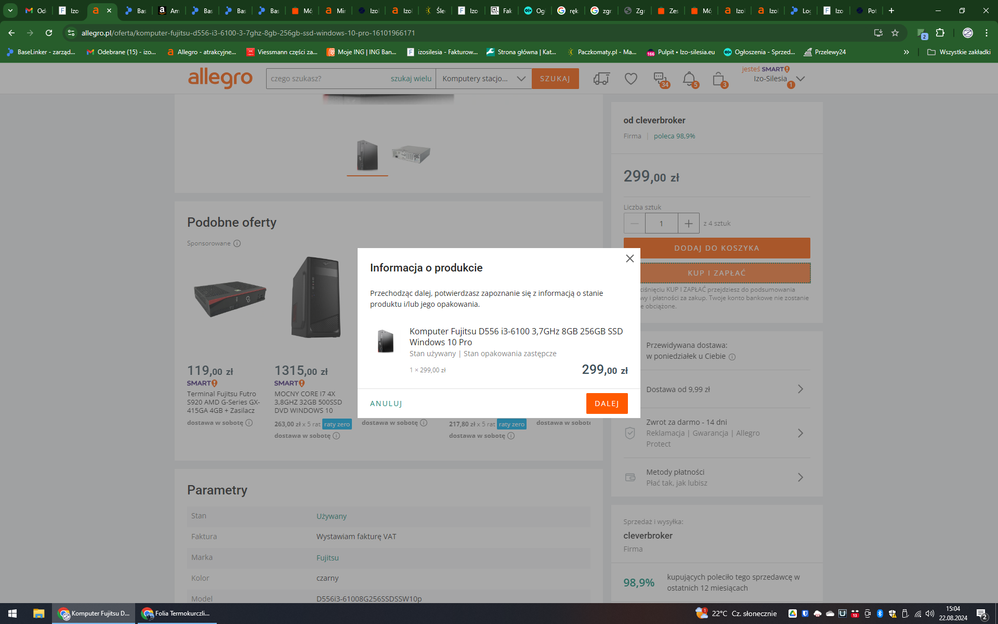Viewport: 998px width, 624px height.
Task: Open Paczkomaty.pl bookmark
Action: [601, 52]
